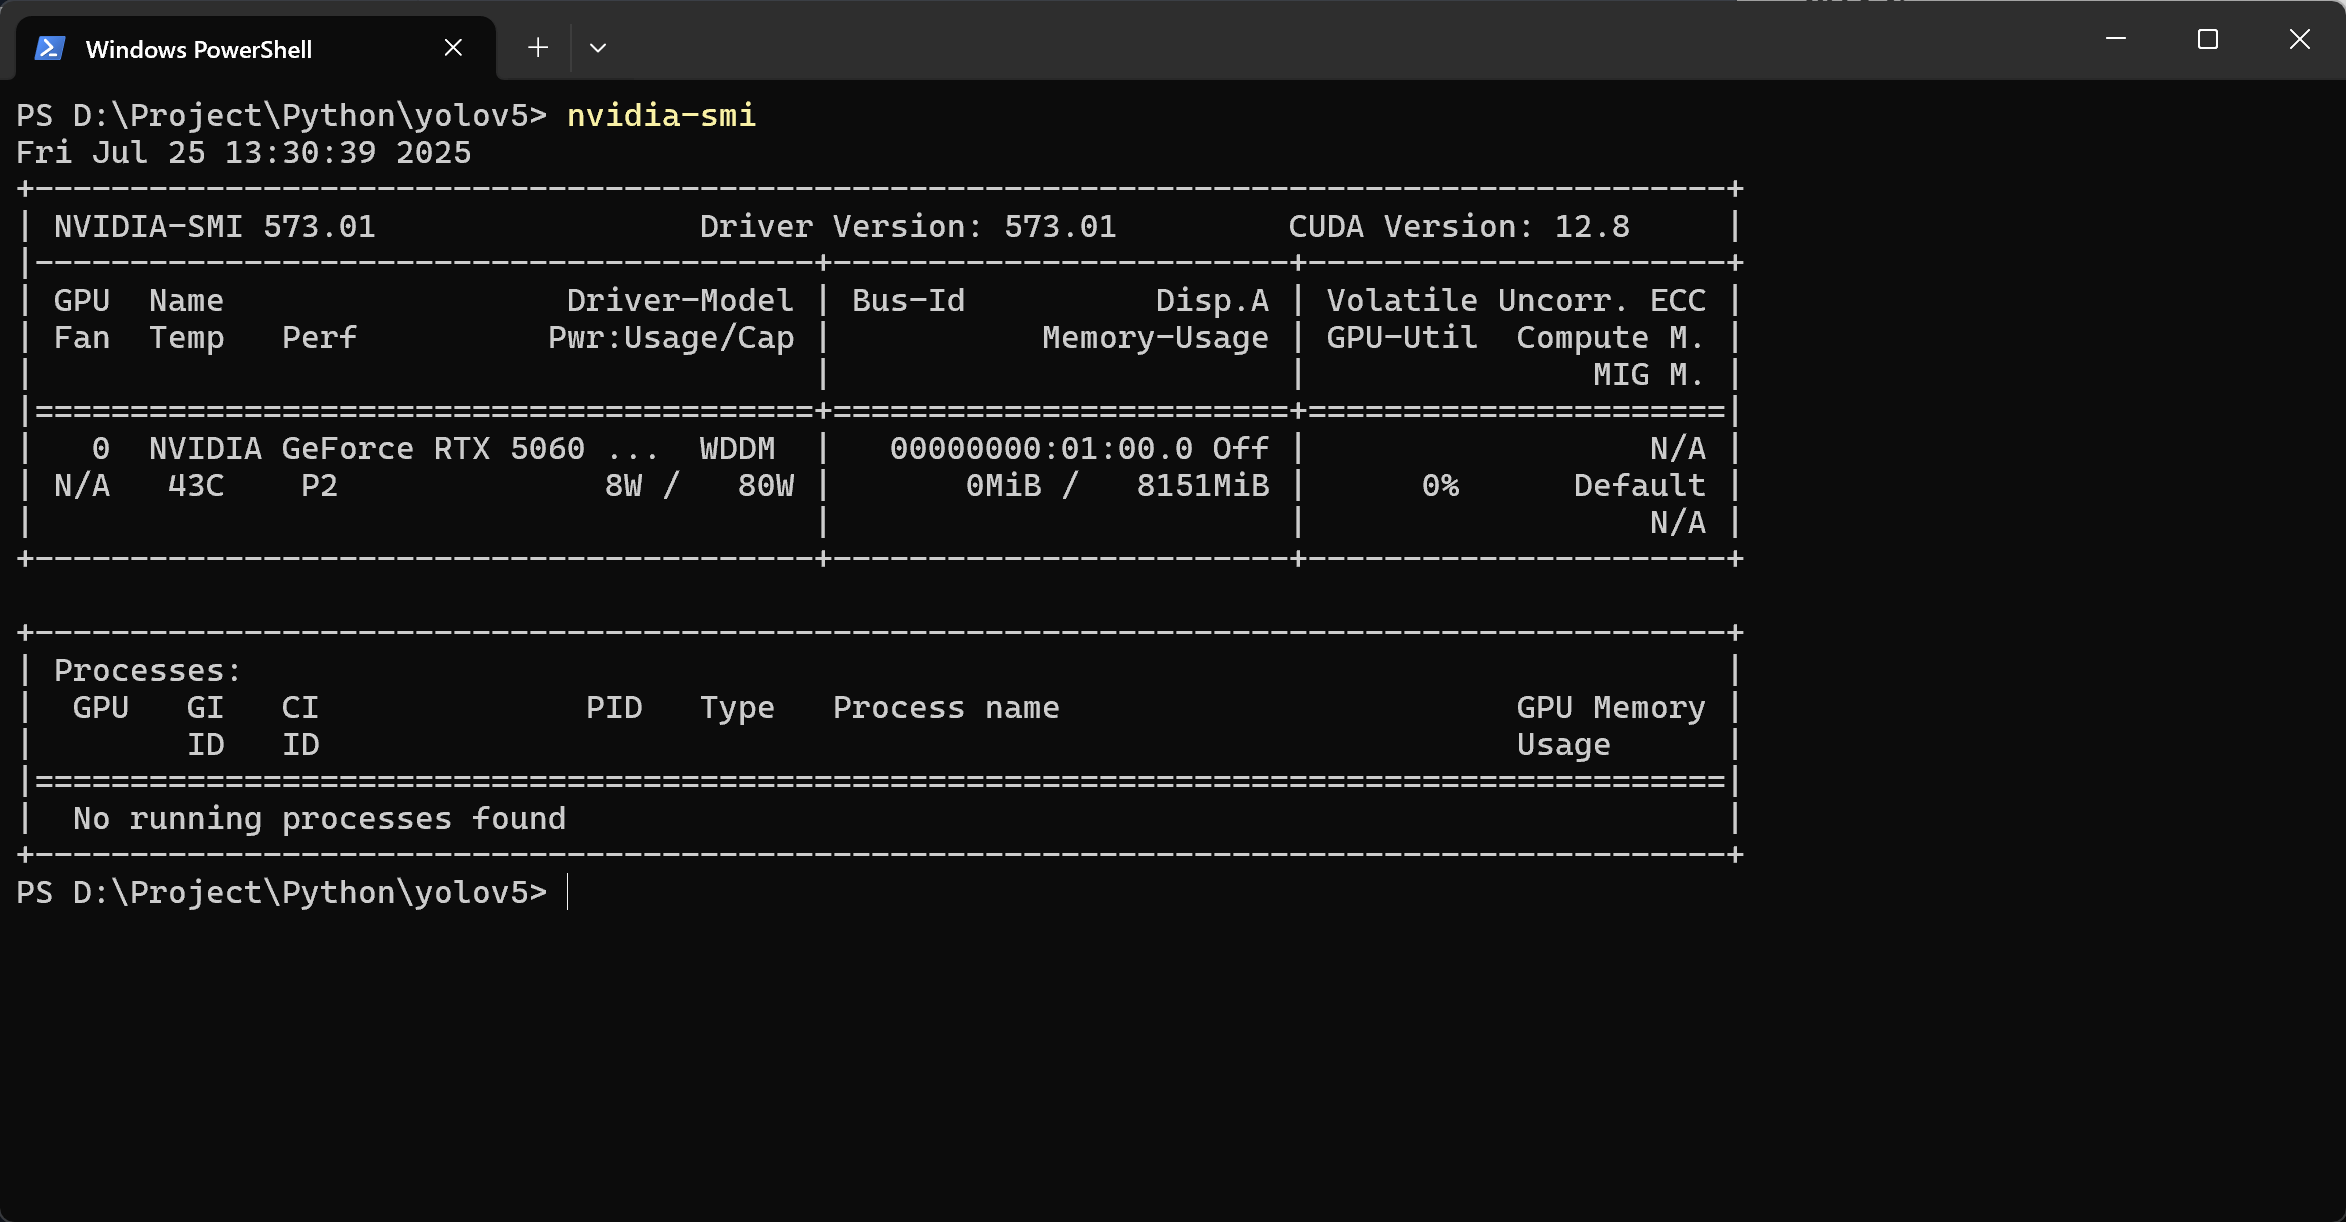Click the "MIG M." header
The height and width of the screenshot is (1222, 2346).
click(x=1649, y=375)
